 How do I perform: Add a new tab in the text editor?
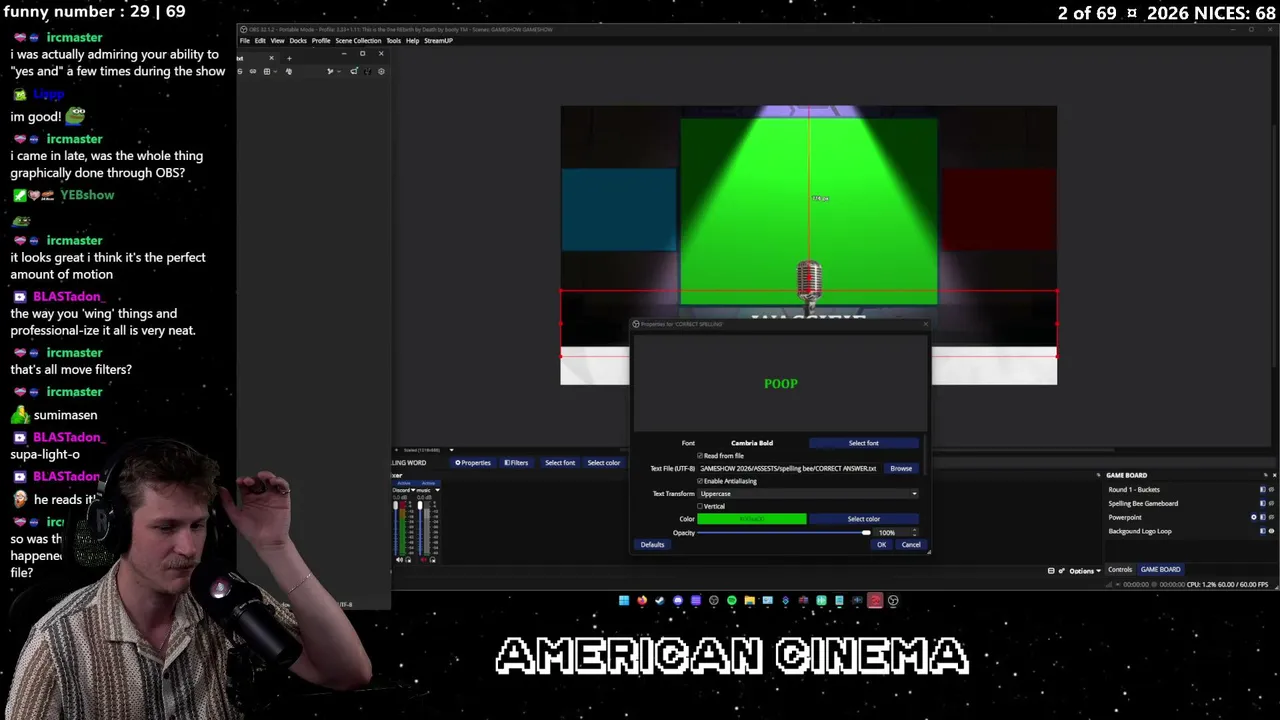click(x=290, y=58)
